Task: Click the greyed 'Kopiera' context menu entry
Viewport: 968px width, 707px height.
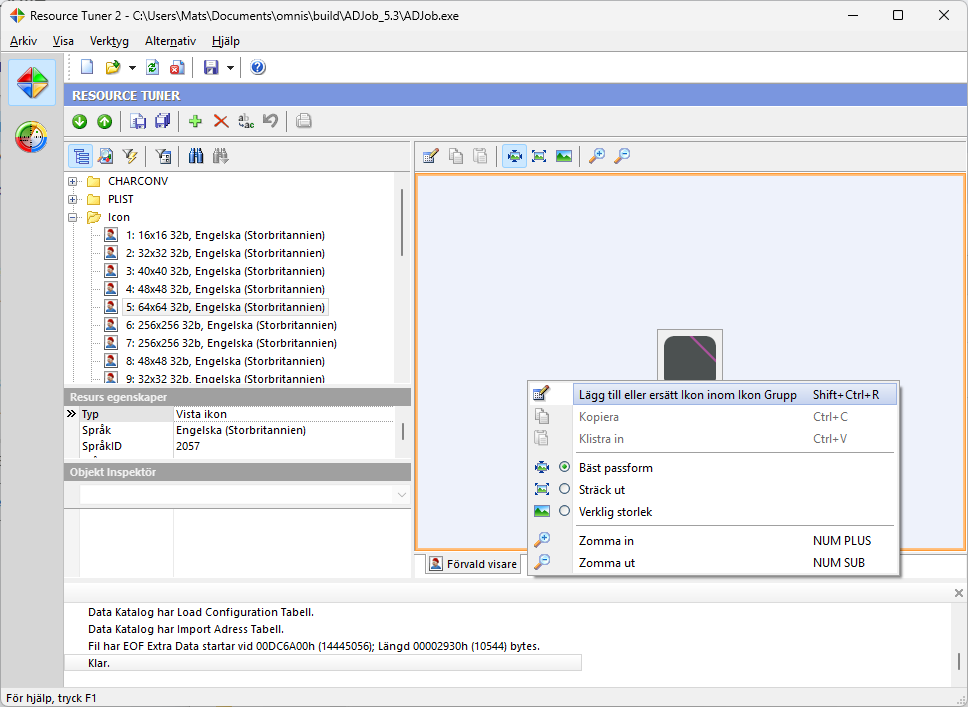Action: pos(715,417)
